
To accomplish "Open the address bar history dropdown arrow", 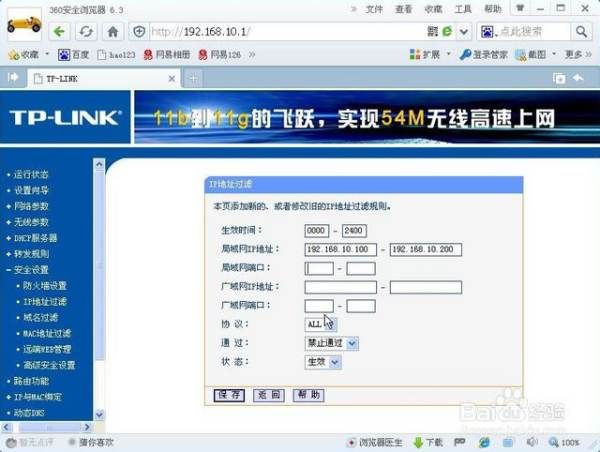I will [x=464, y=32].
